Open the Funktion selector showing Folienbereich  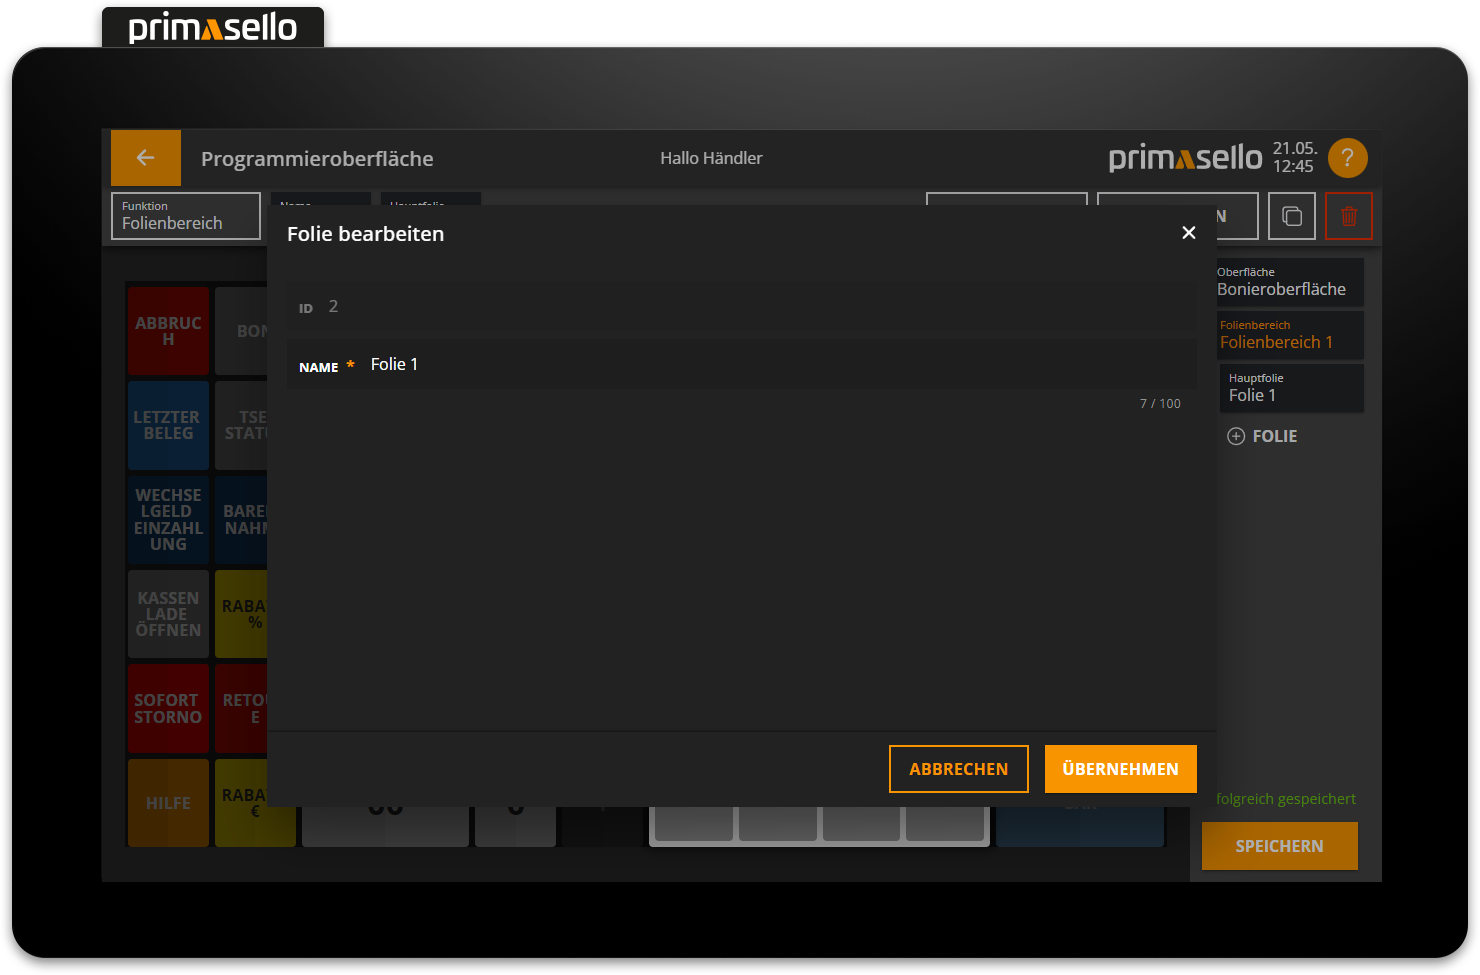185,216
